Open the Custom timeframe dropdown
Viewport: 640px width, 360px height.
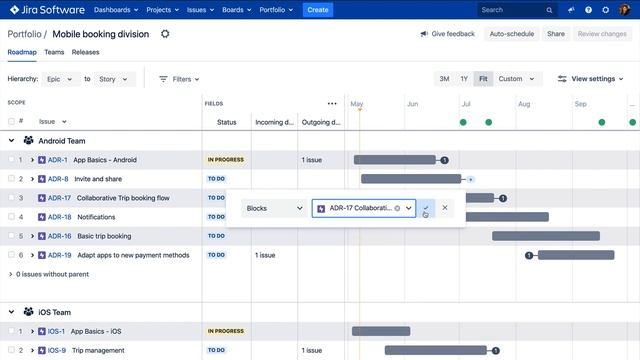(x=517, y=79)
